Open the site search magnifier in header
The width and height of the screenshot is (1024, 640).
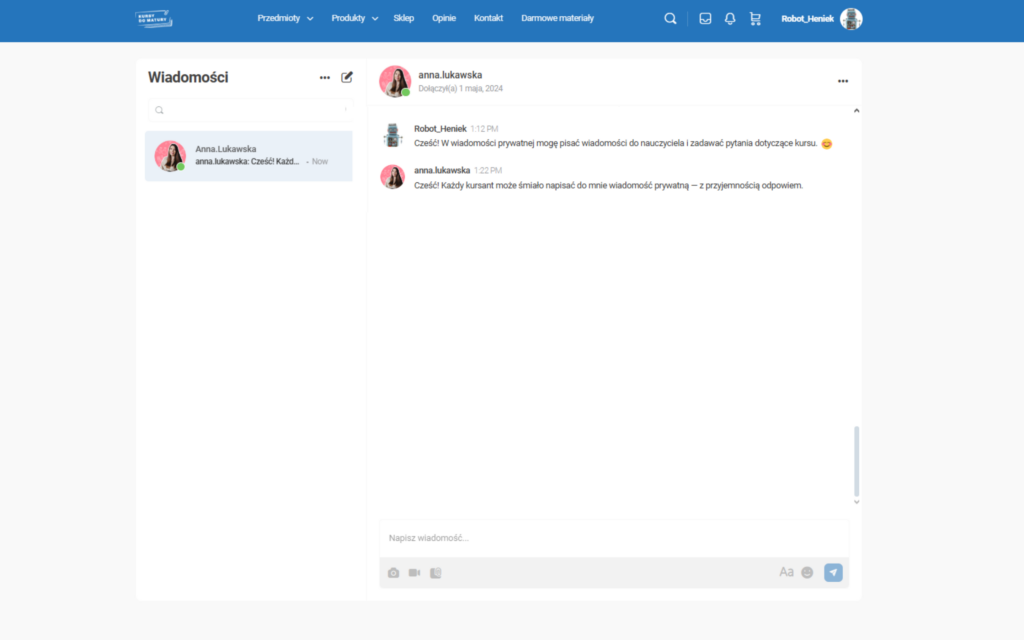click(670, 18)
